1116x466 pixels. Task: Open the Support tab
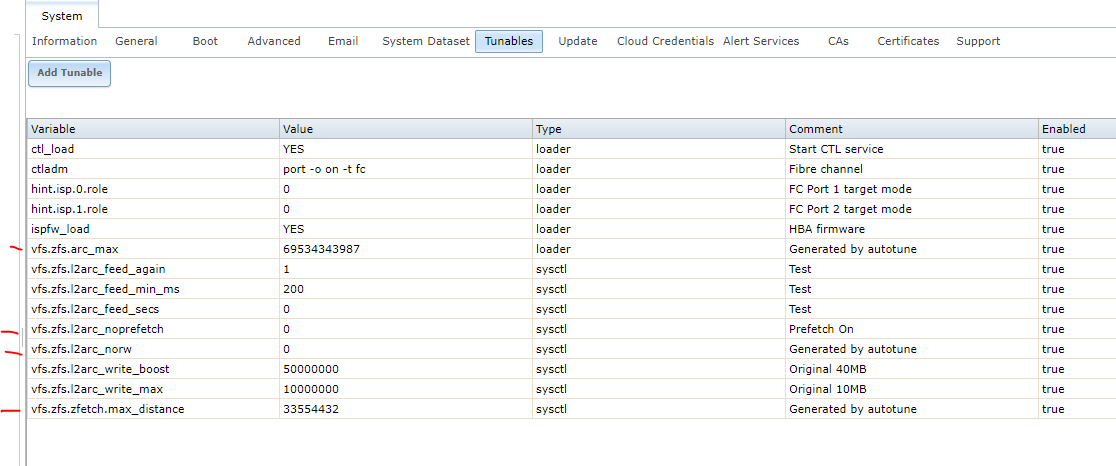click(978, 41)
